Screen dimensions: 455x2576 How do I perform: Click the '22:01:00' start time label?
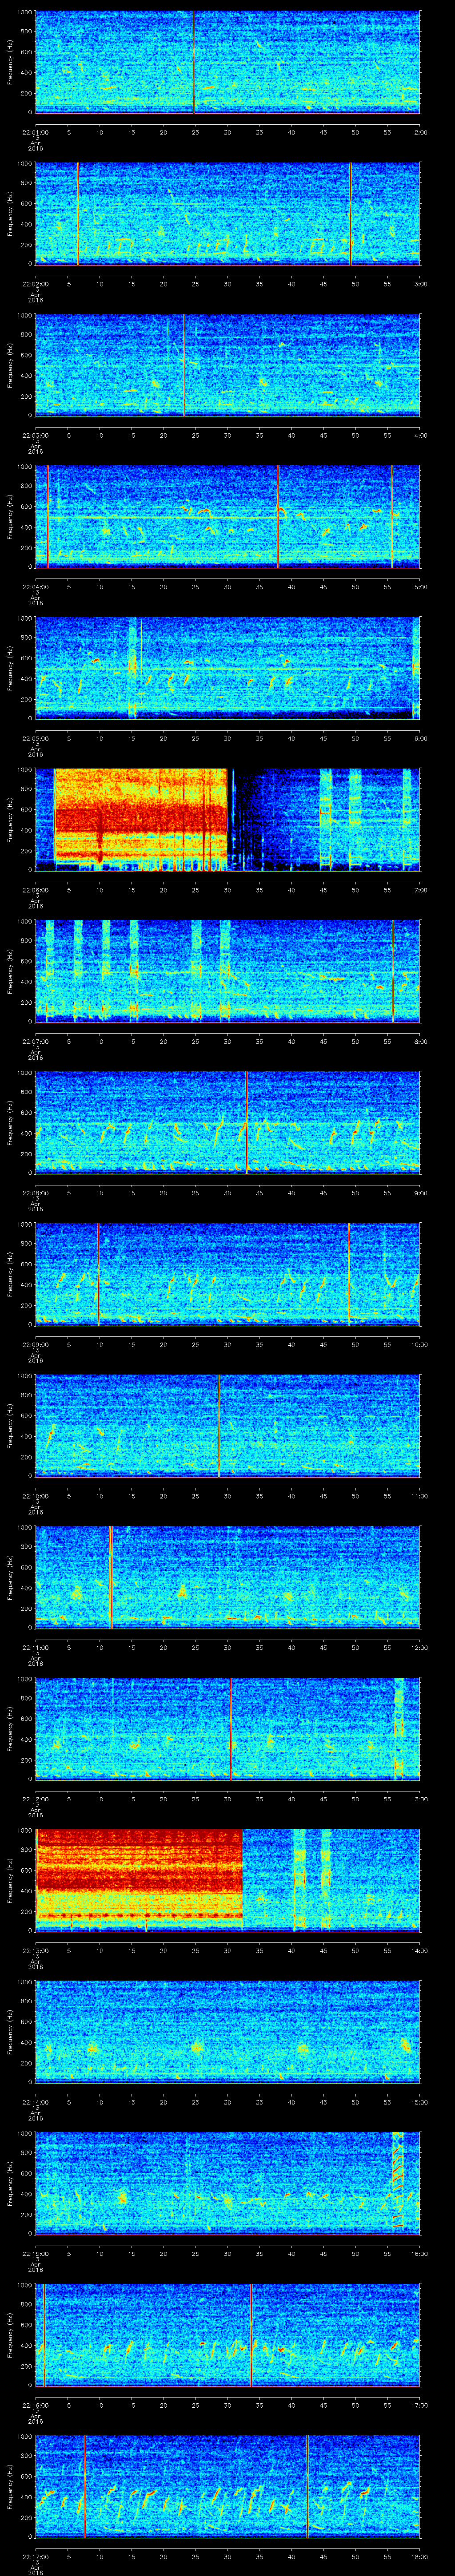pos(35,131)
